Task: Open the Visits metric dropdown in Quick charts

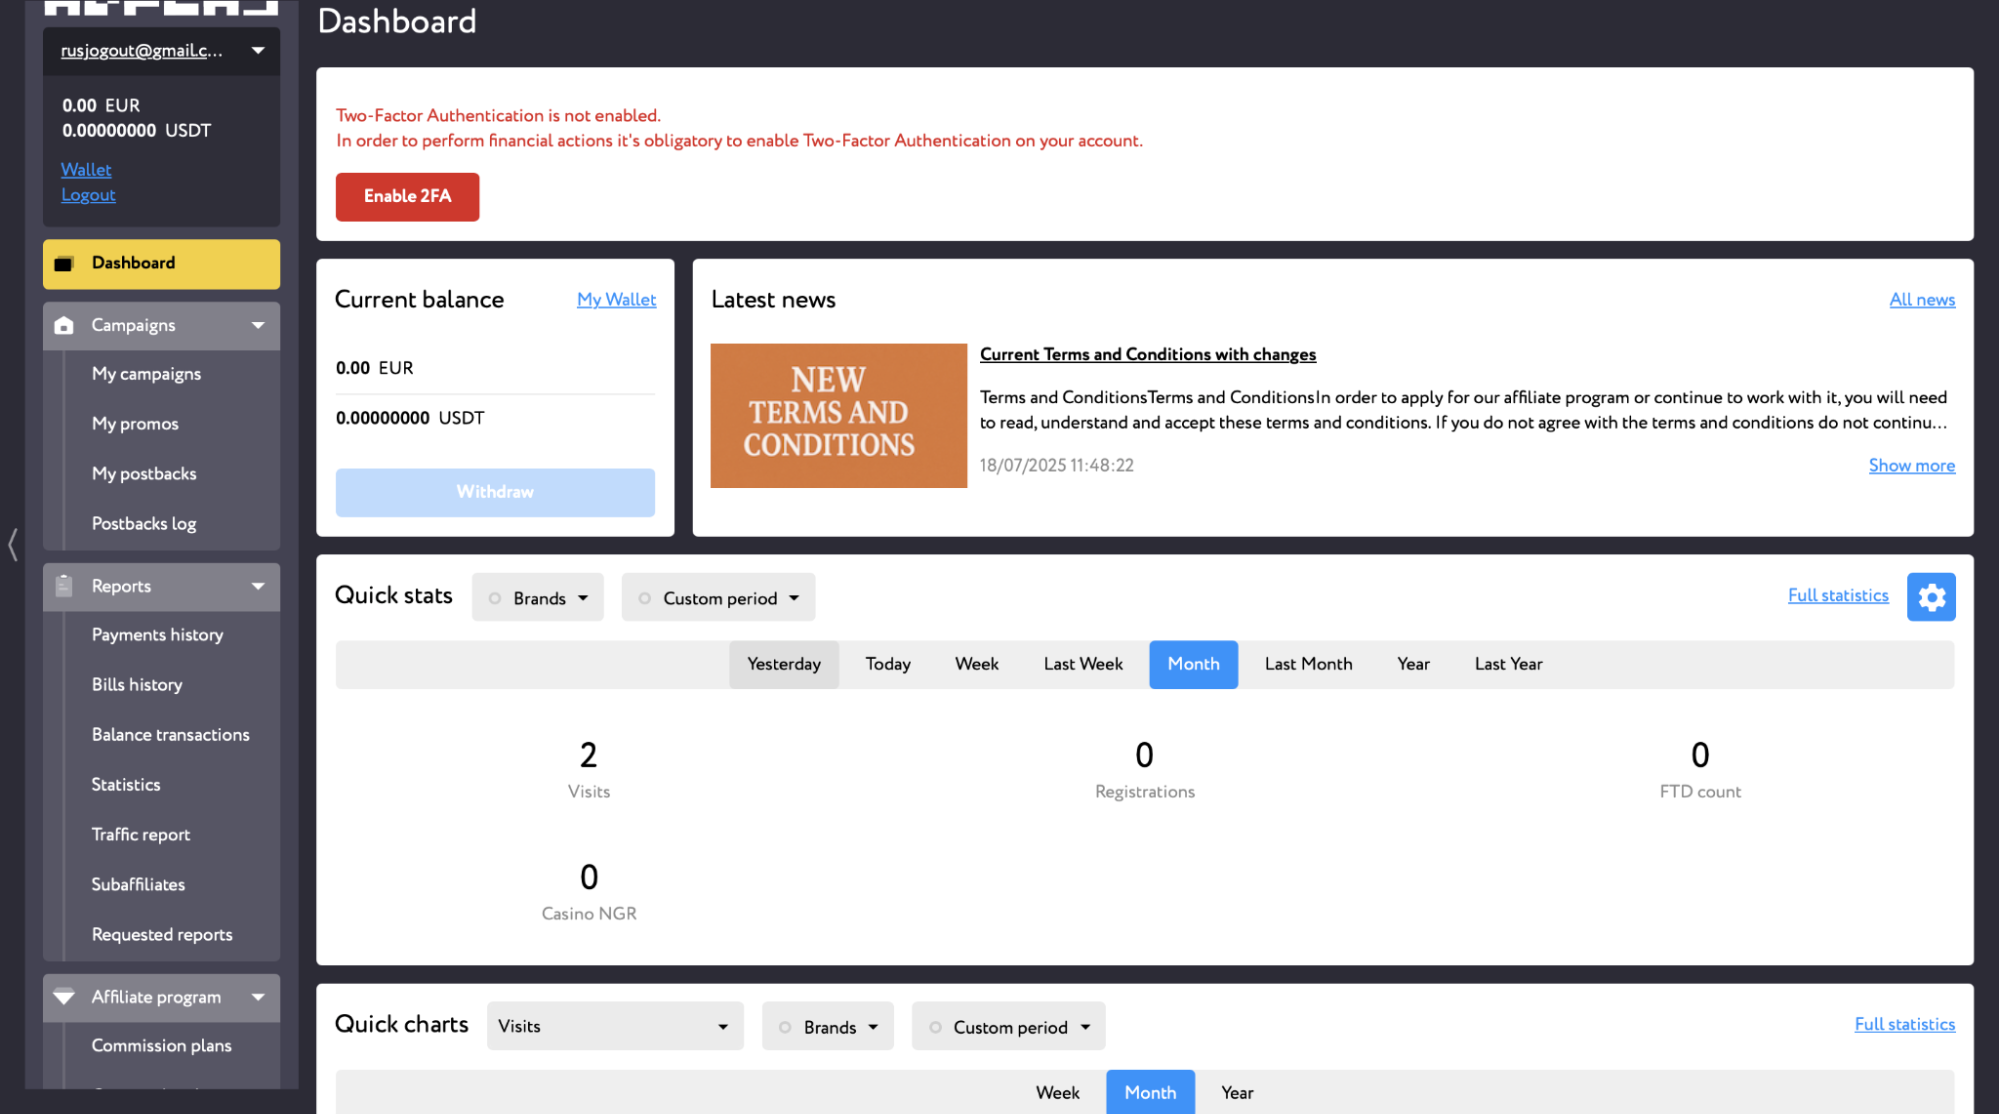Action: click(615, 1026)
